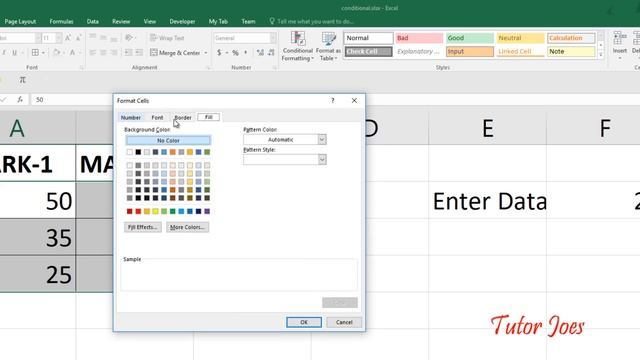Click the fx Insert Function icon
Viewport: 640px width, 360px height.
(x=20, y=100)
